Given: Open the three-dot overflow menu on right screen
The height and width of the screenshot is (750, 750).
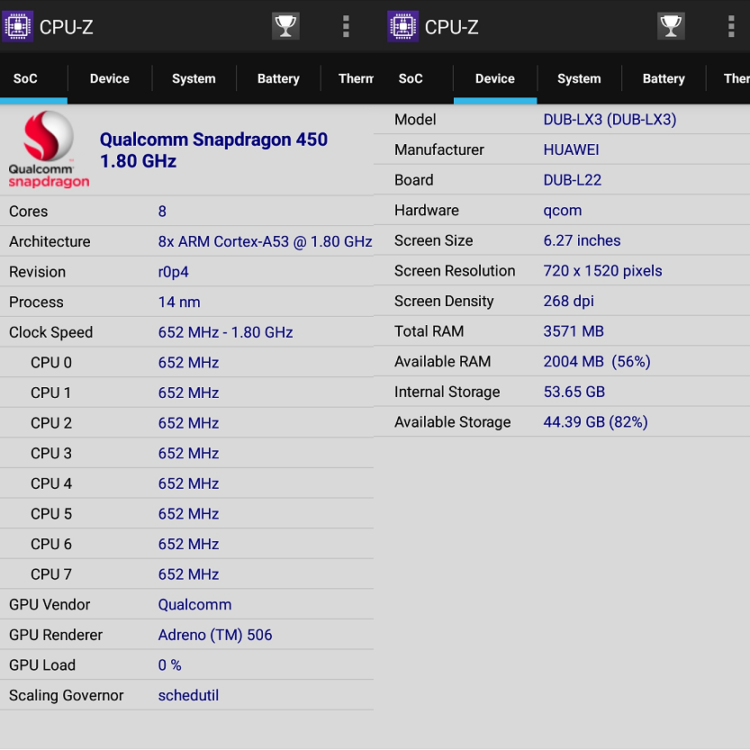Looking at the screenshot, I should (731, 26).
